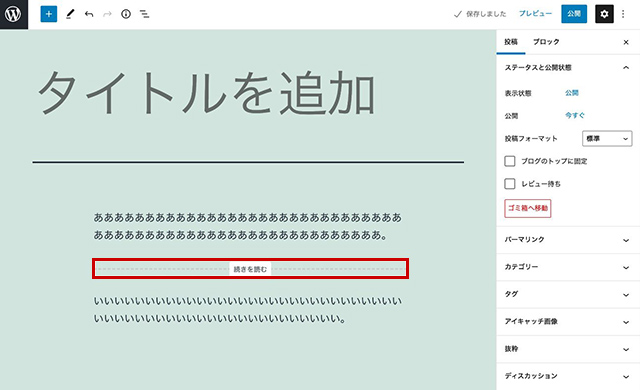Expand the アイキャッチ画像 section

(568, 322)
